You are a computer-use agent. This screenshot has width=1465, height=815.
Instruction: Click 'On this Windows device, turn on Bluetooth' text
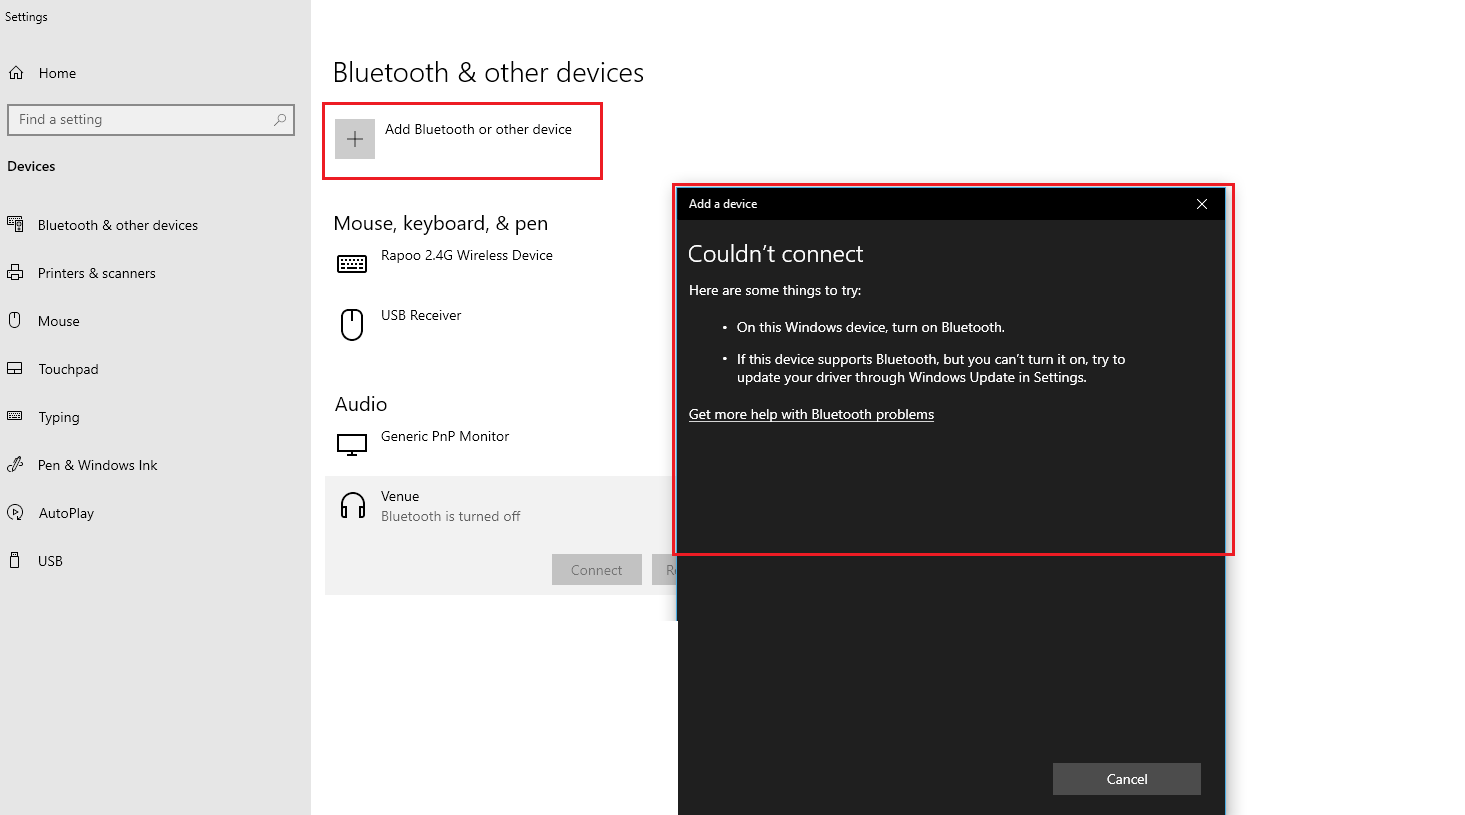click(x=871, y=327)
